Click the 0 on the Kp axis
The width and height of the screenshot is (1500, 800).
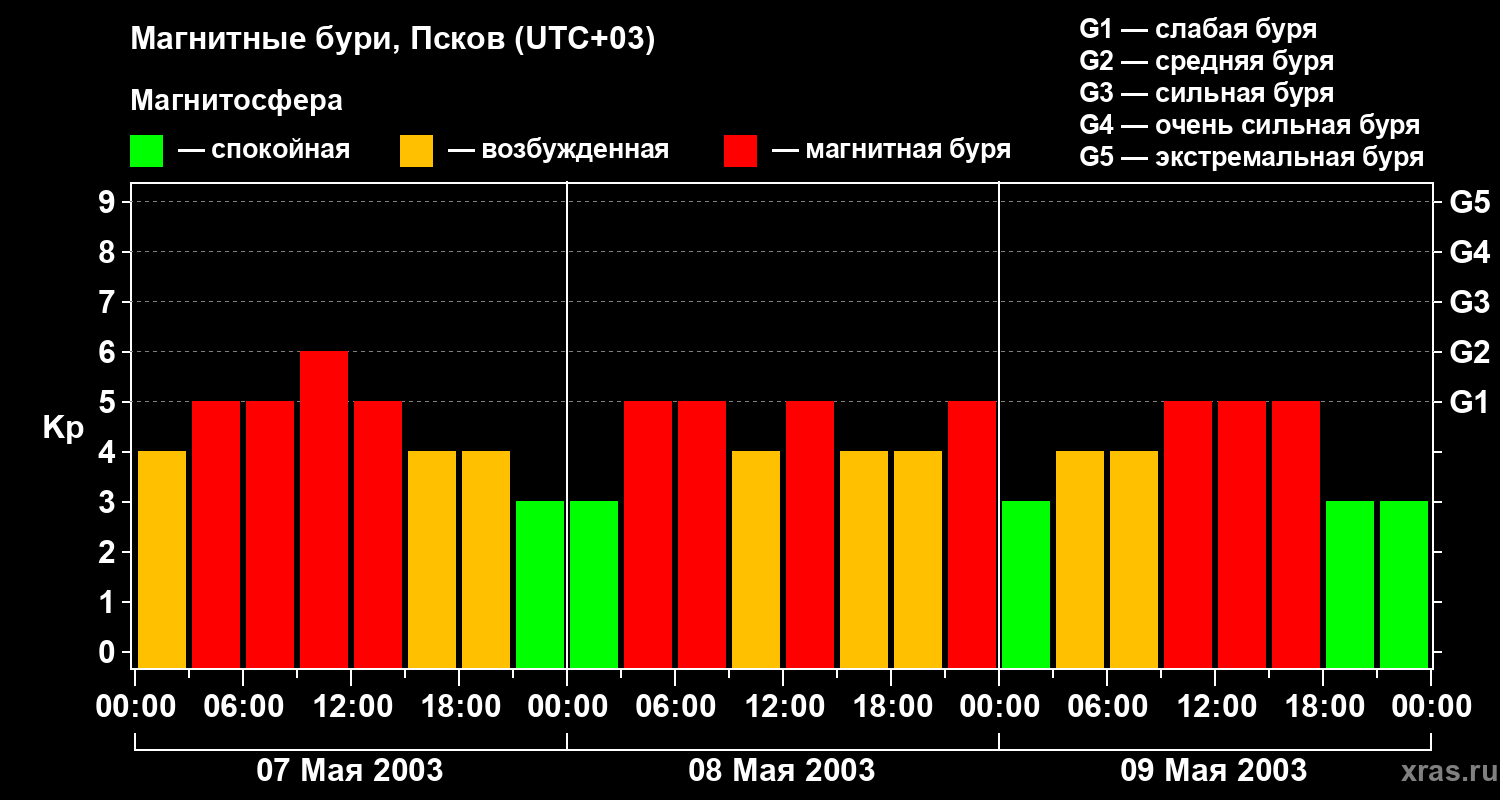point(109,652)
